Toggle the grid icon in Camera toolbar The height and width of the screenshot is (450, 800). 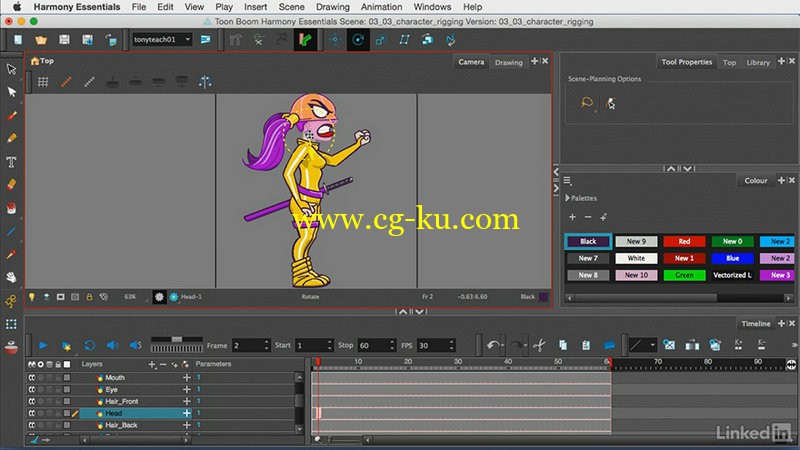[x=43, y=82]
